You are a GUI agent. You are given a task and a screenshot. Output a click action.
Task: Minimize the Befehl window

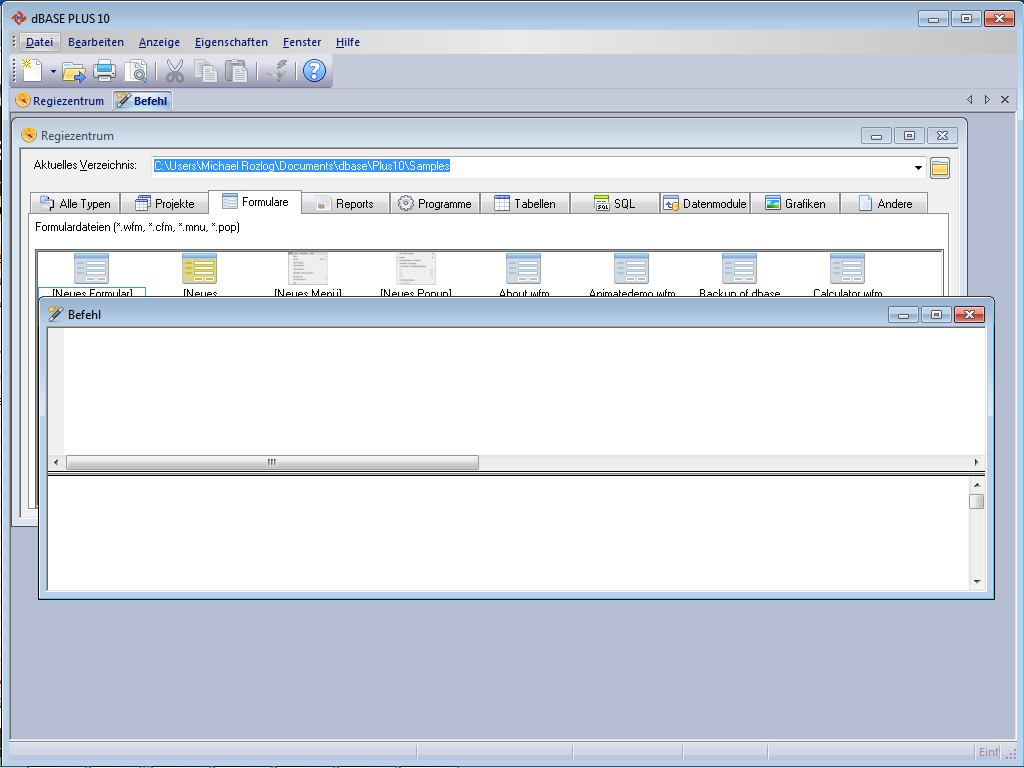(x=903, y=315)
